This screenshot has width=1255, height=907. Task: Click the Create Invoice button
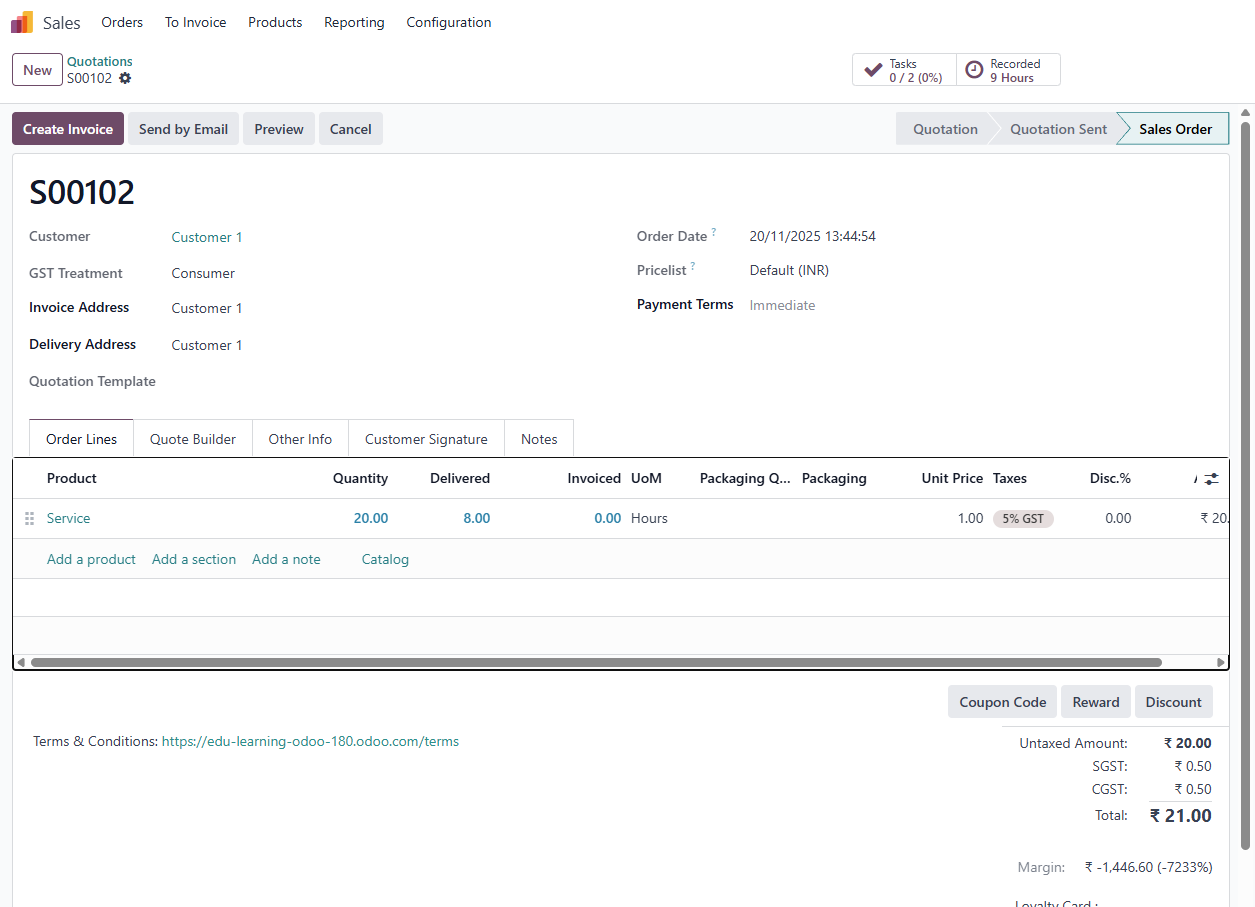tap(68, 129)
